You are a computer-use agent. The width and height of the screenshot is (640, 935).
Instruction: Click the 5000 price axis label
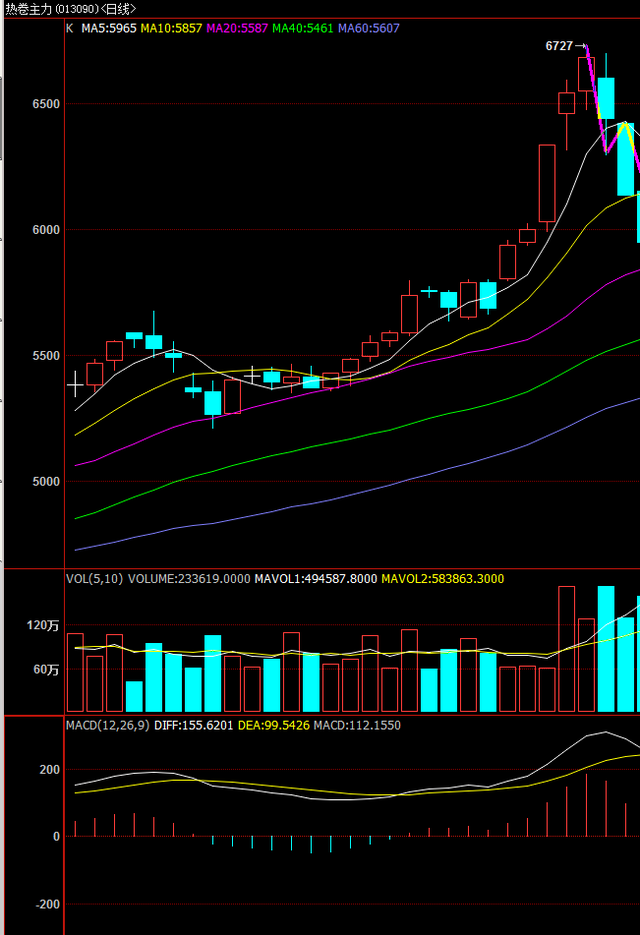click(44, 481)
